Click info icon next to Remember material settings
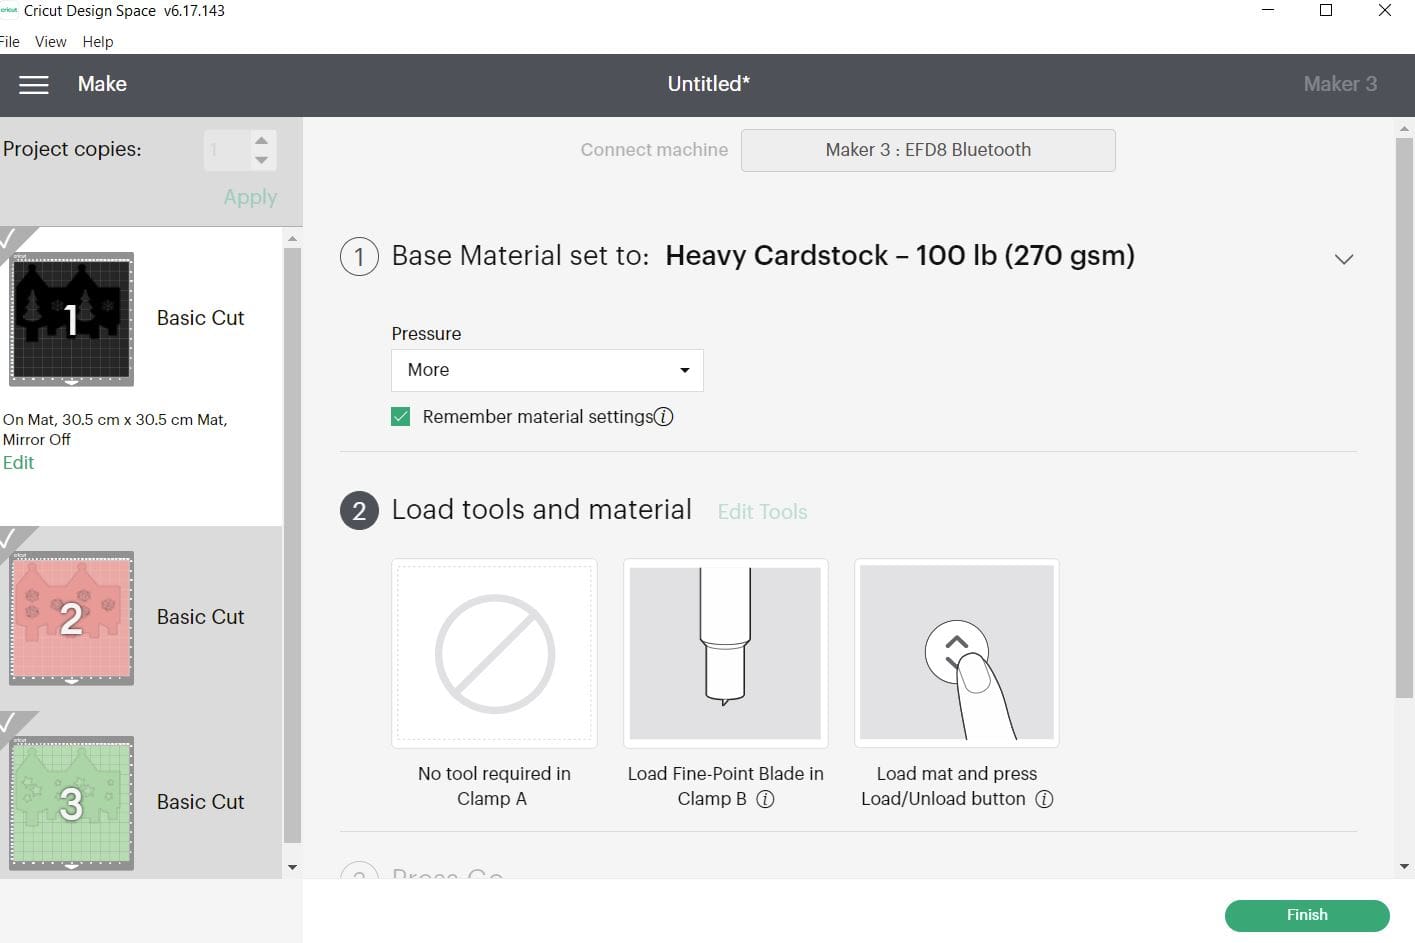1415x943 pixels. (x=664, y=417)
